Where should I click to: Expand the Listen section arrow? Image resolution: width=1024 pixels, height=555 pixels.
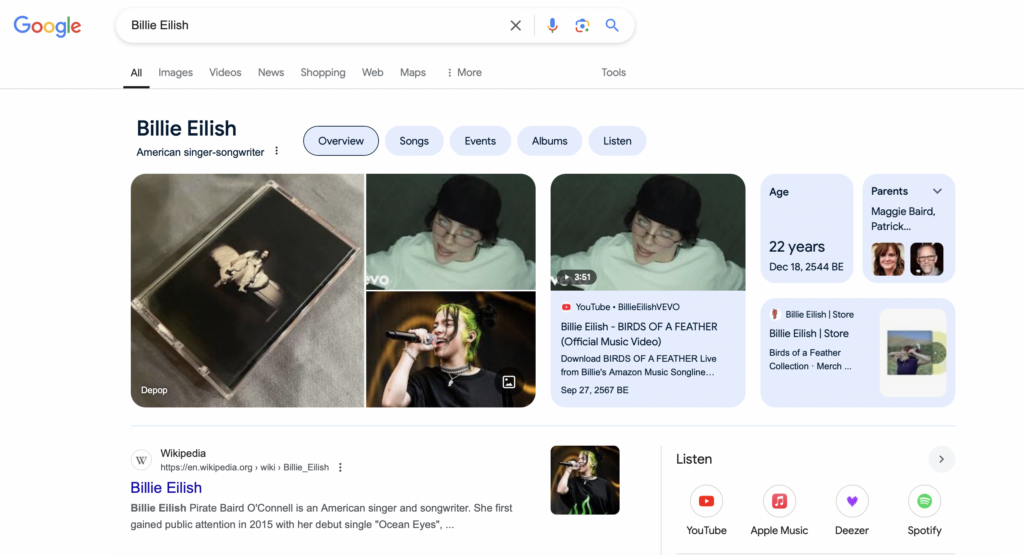[x=941, y=459]
